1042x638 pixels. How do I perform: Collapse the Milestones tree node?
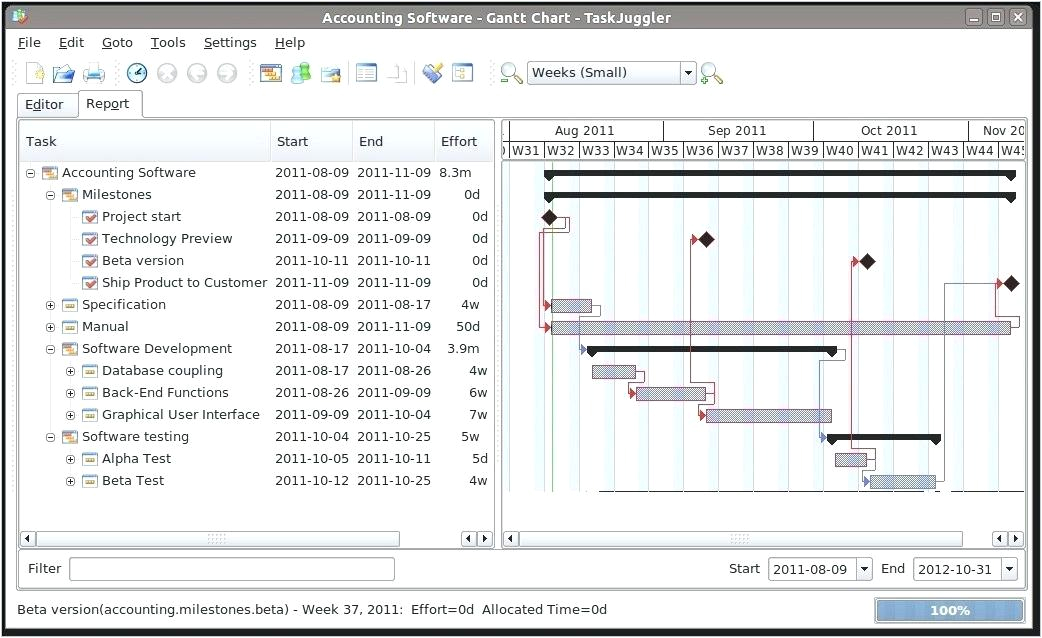50,194
